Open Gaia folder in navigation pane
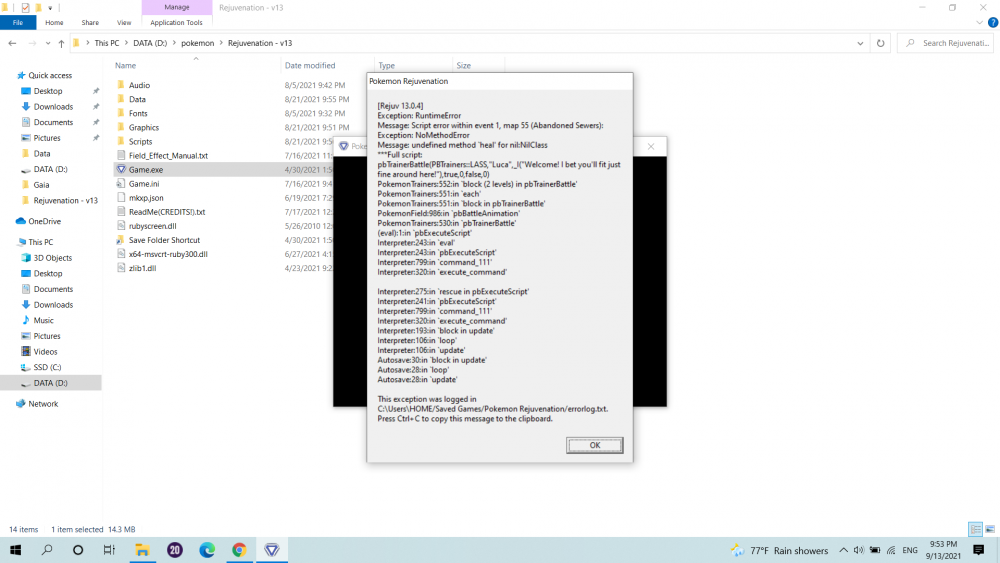The width and height of the screenshot is (1000, 563). pos(41,185)
